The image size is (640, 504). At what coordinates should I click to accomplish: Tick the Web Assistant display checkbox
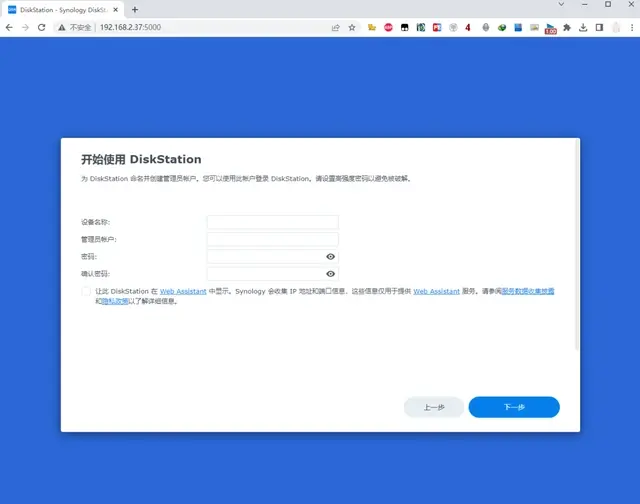tap(86, 291)
